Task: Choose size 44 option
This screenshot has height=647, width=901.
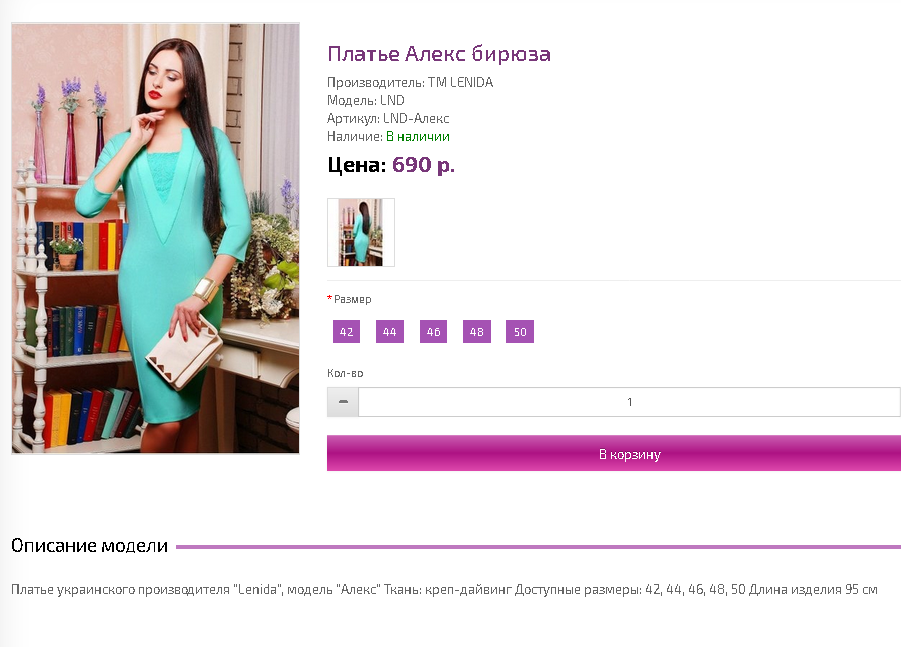Action: point(390,332)
